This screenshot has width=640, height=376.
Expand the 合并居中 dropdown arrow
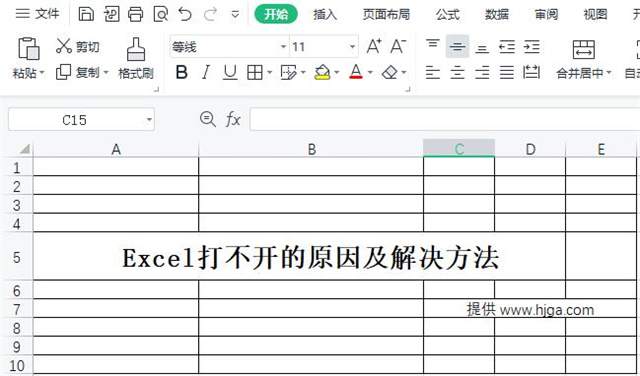tap(609, 73)
